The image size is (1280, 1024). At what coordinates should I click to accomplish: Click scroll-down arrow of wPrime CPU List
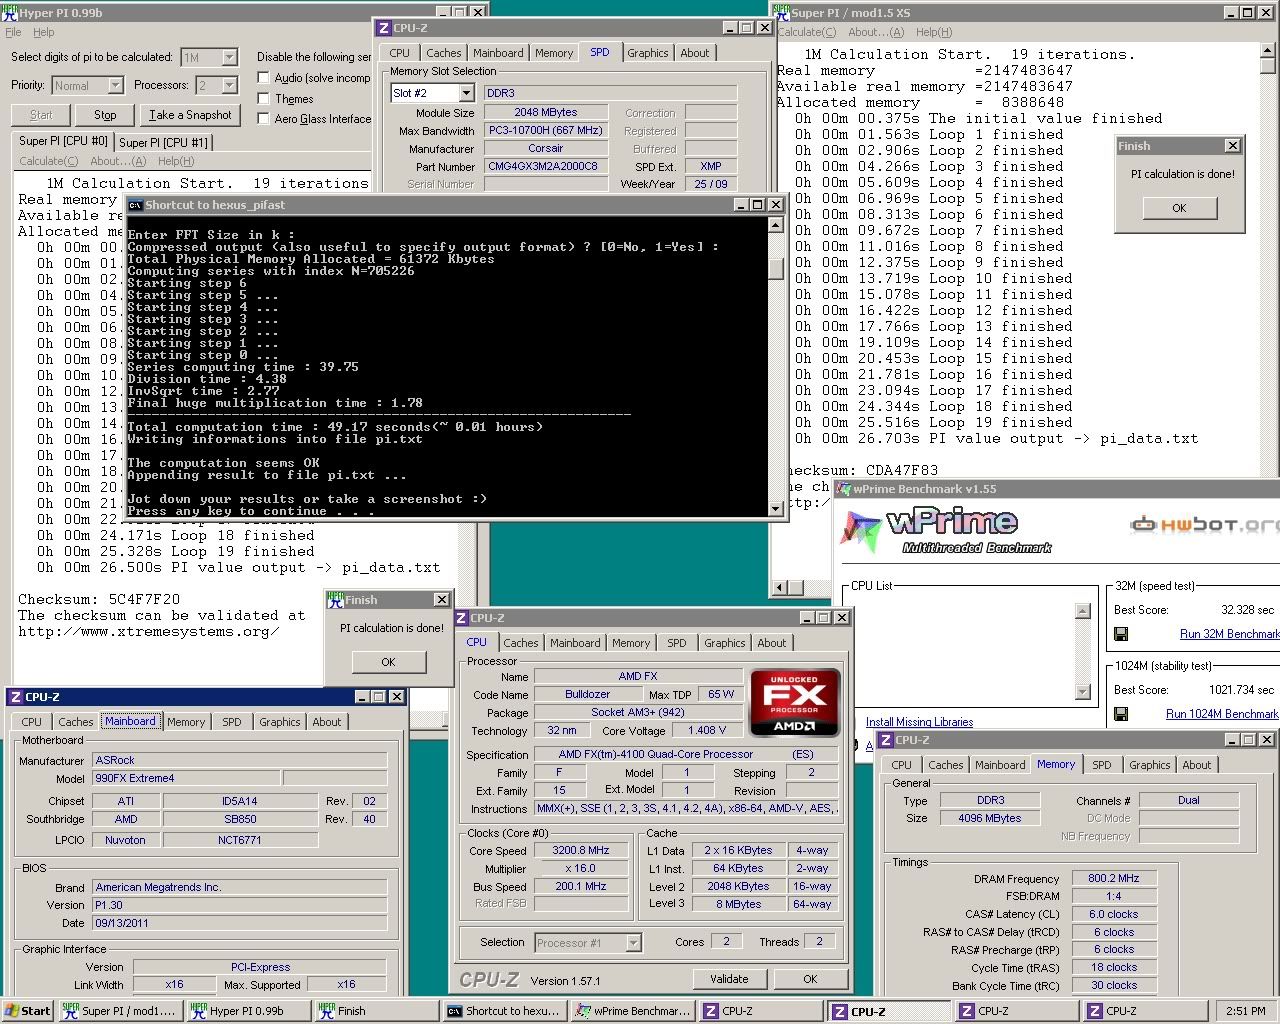(x=1082, y=691)
